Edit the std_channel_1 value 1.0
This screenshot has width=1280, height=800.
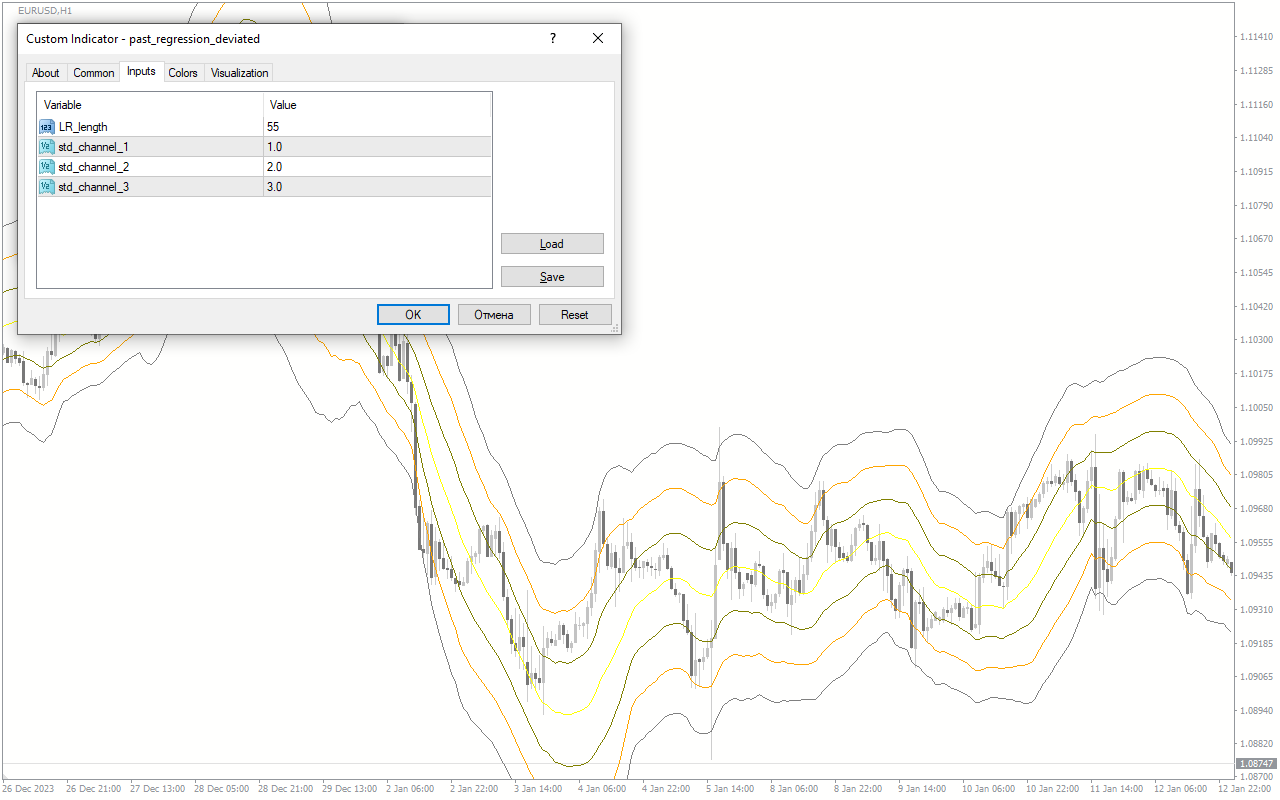(x=377, y=146)
